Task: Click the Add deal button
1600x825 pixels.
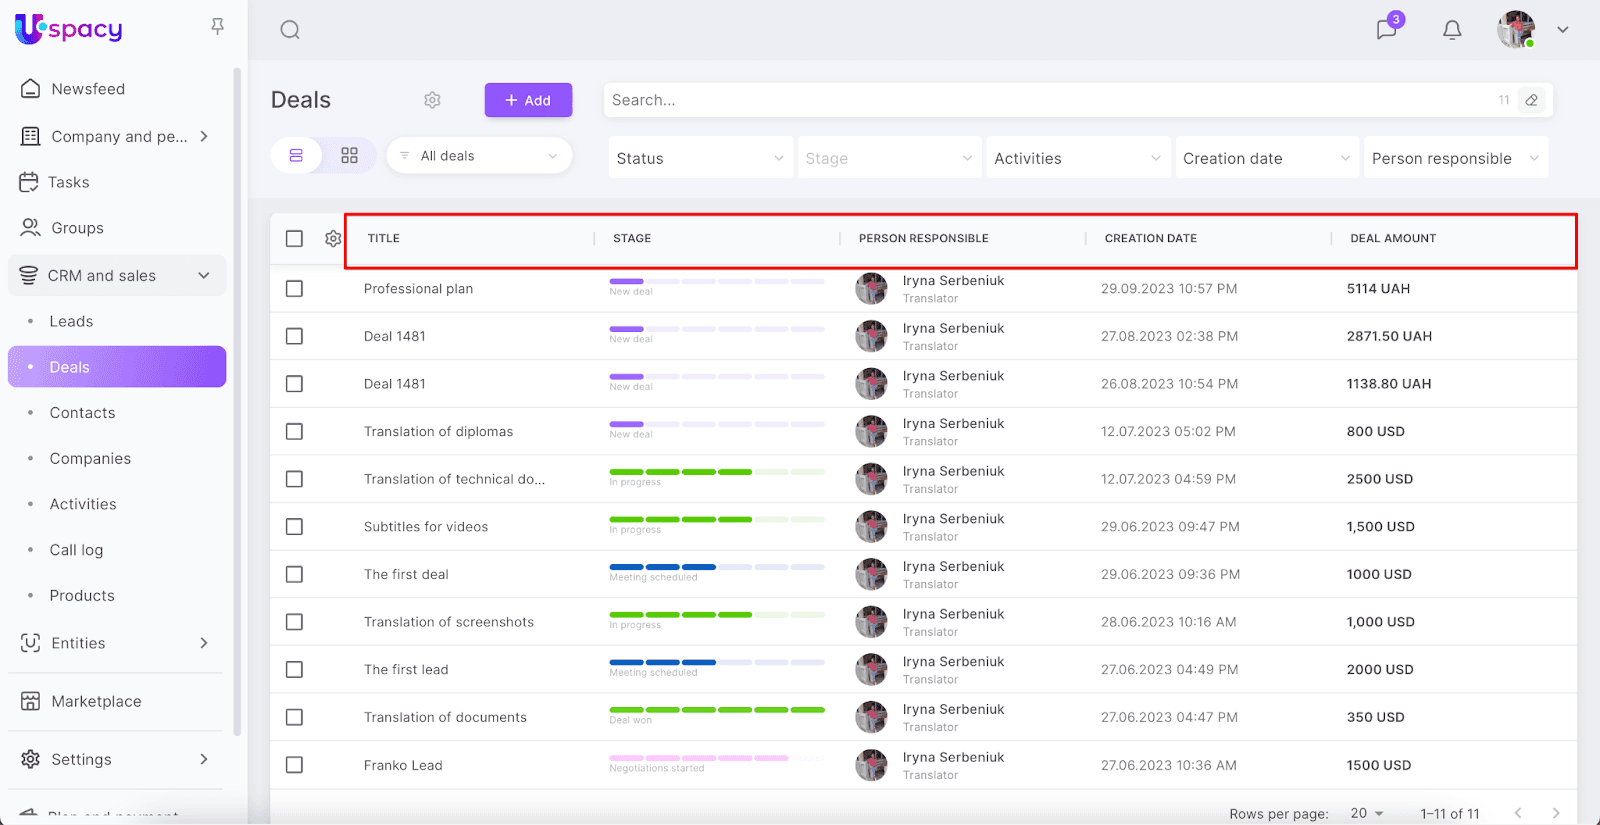Action: click(528, 100)
